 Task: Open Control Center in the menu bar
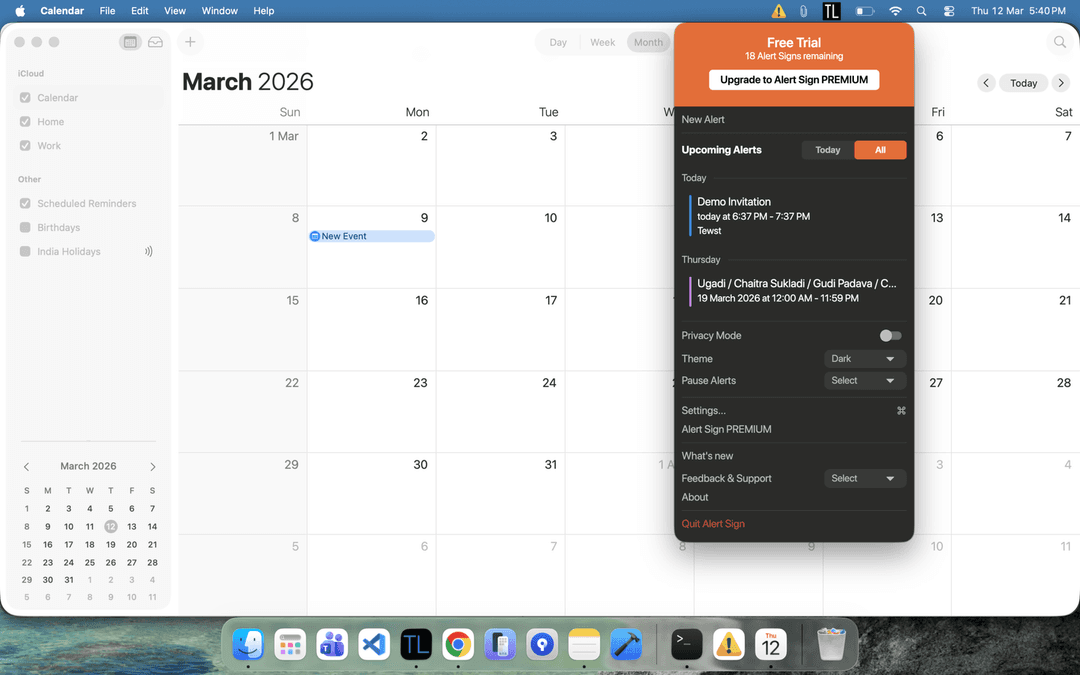pyautogui.click(x=949, y=11)
